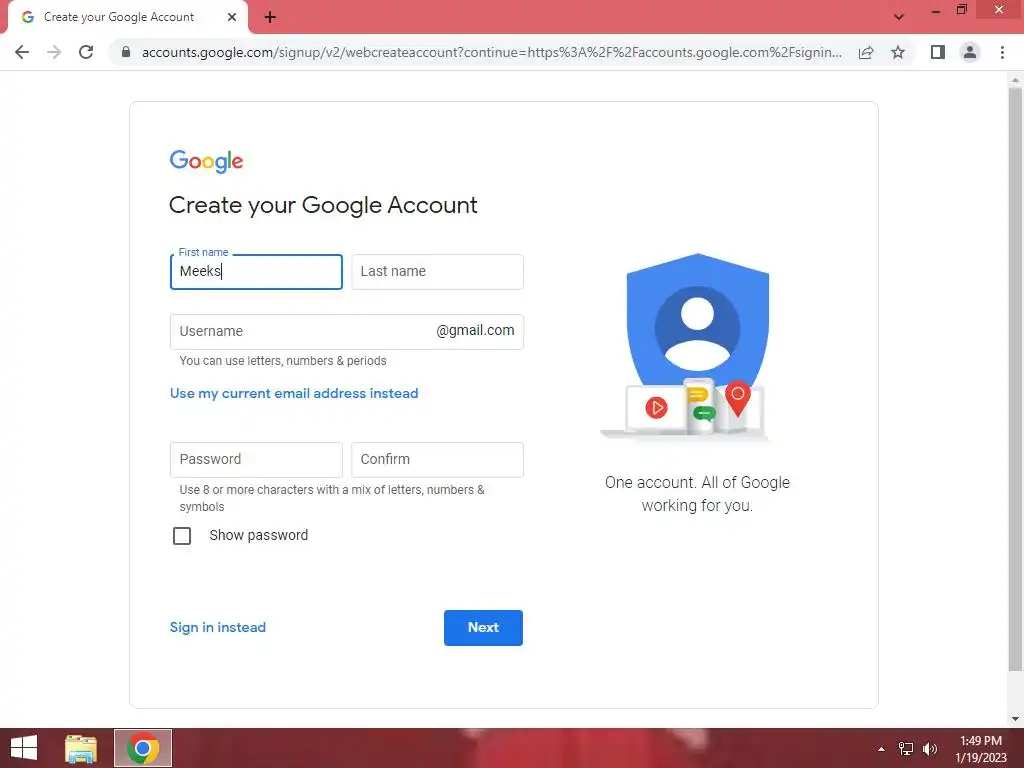Screen dimensions: 1024x768
Task: Click the address bar URL
Action: click(491, 52)
